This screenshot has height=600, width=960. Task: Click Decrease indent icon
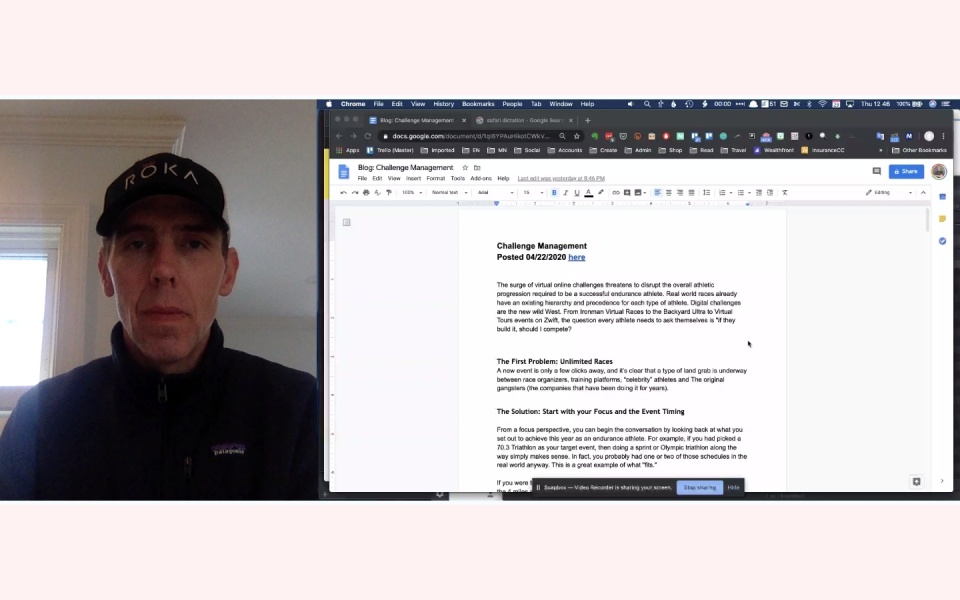tap(759, 193)
